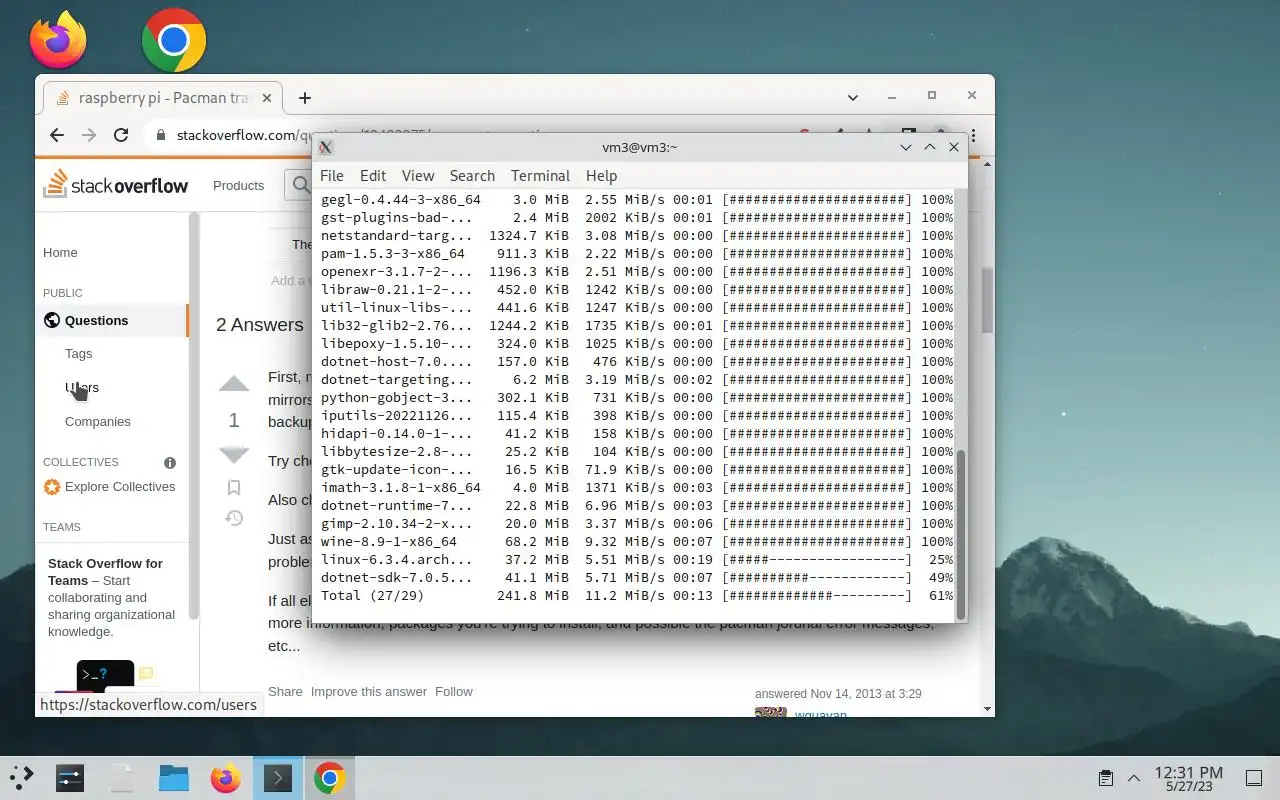The image size is (1280, 800).
Task: Click the Stack Overflow logo
Action: coord(116,185)
